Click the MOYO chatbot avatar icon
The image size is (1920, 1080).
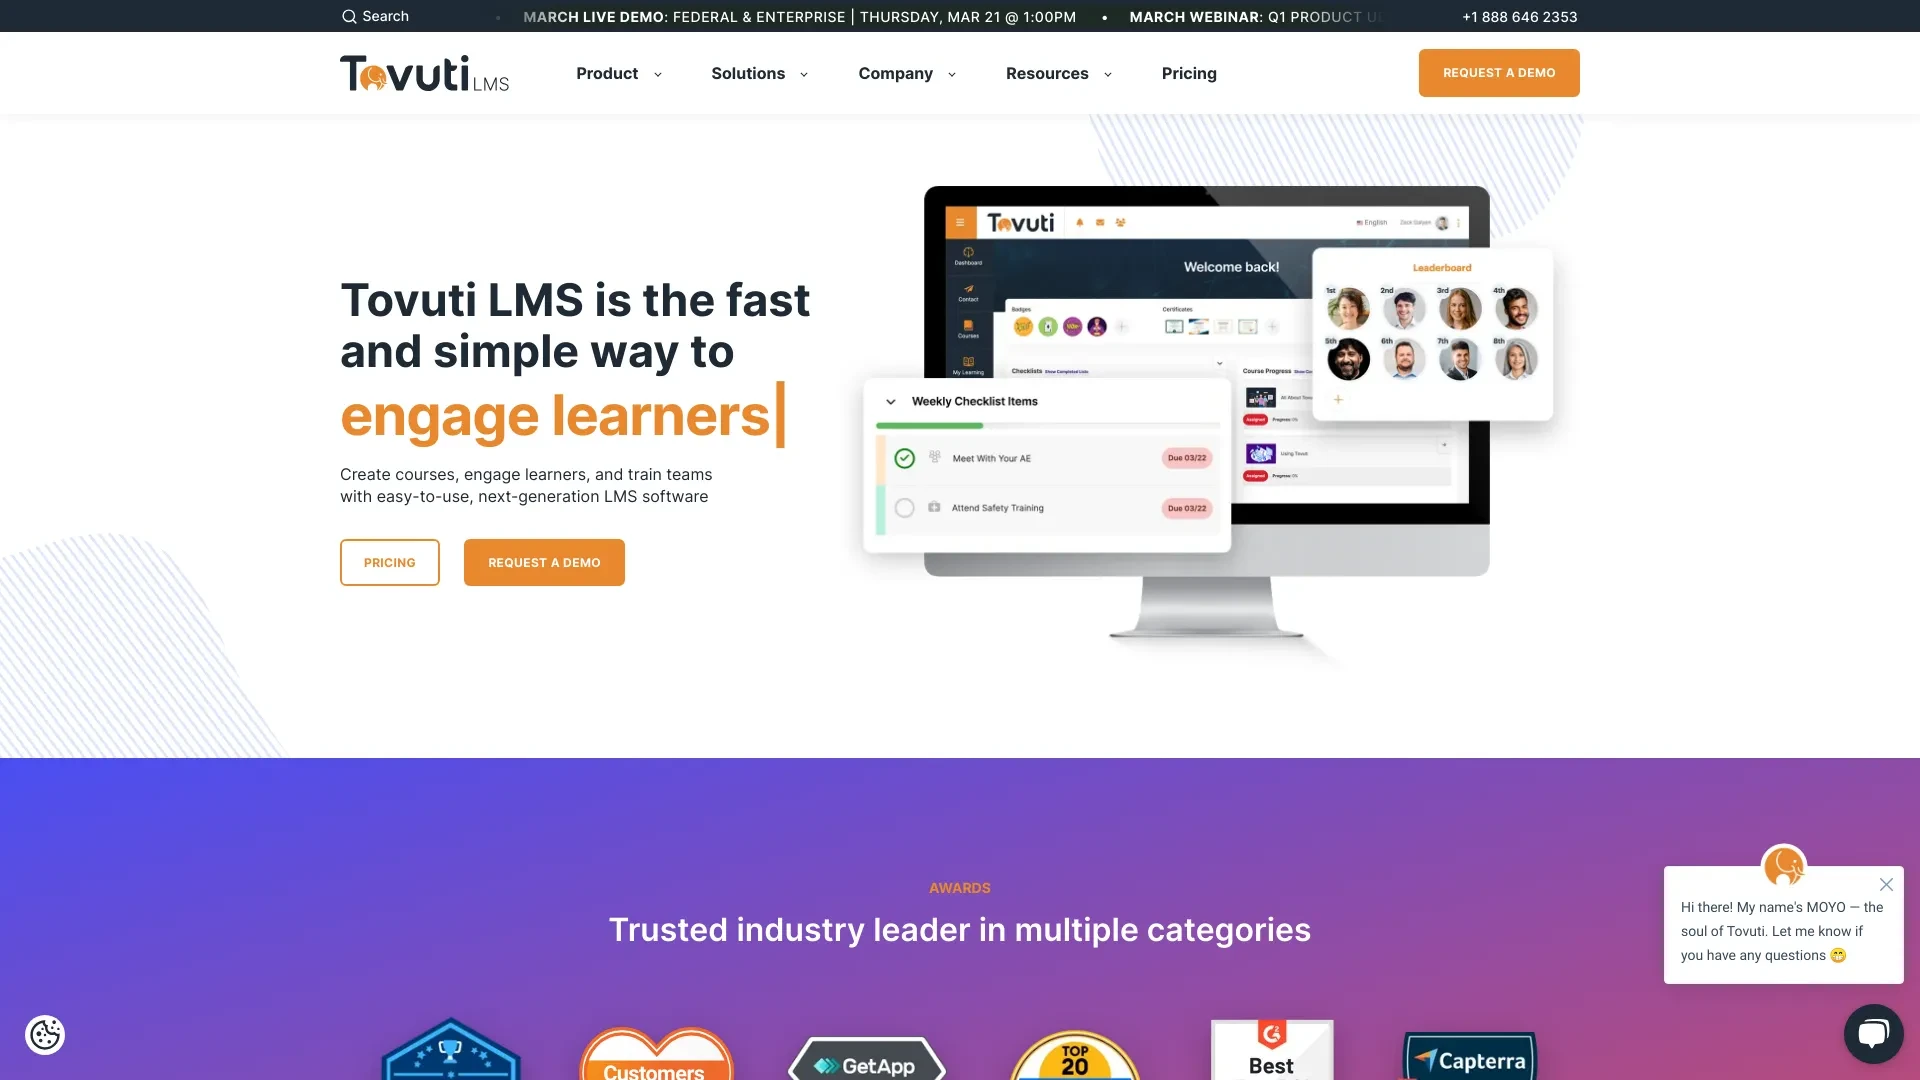[1784, 865]
